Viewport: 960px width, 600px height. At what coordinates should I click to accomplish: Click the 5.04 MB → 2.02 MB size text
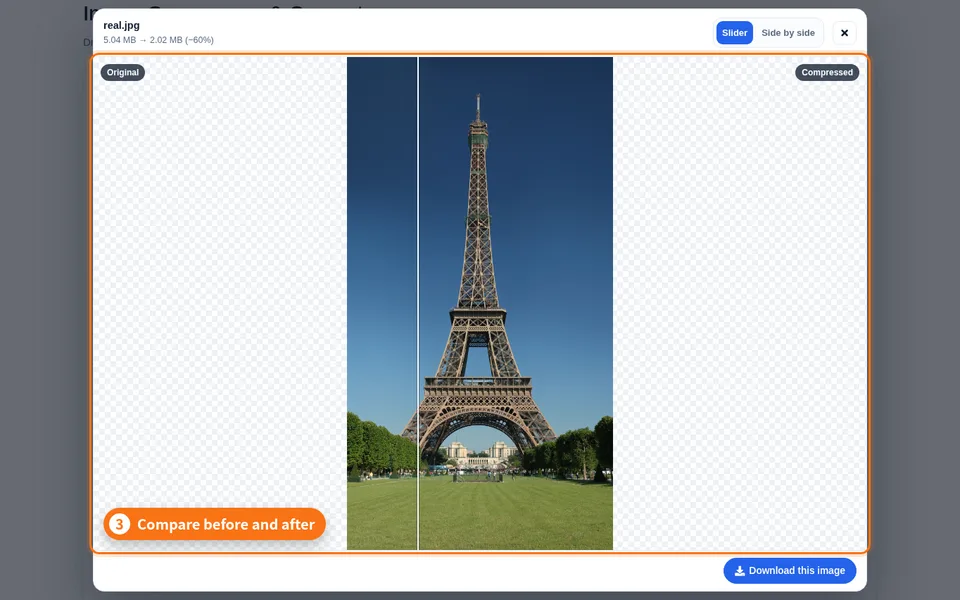[159, 40]
